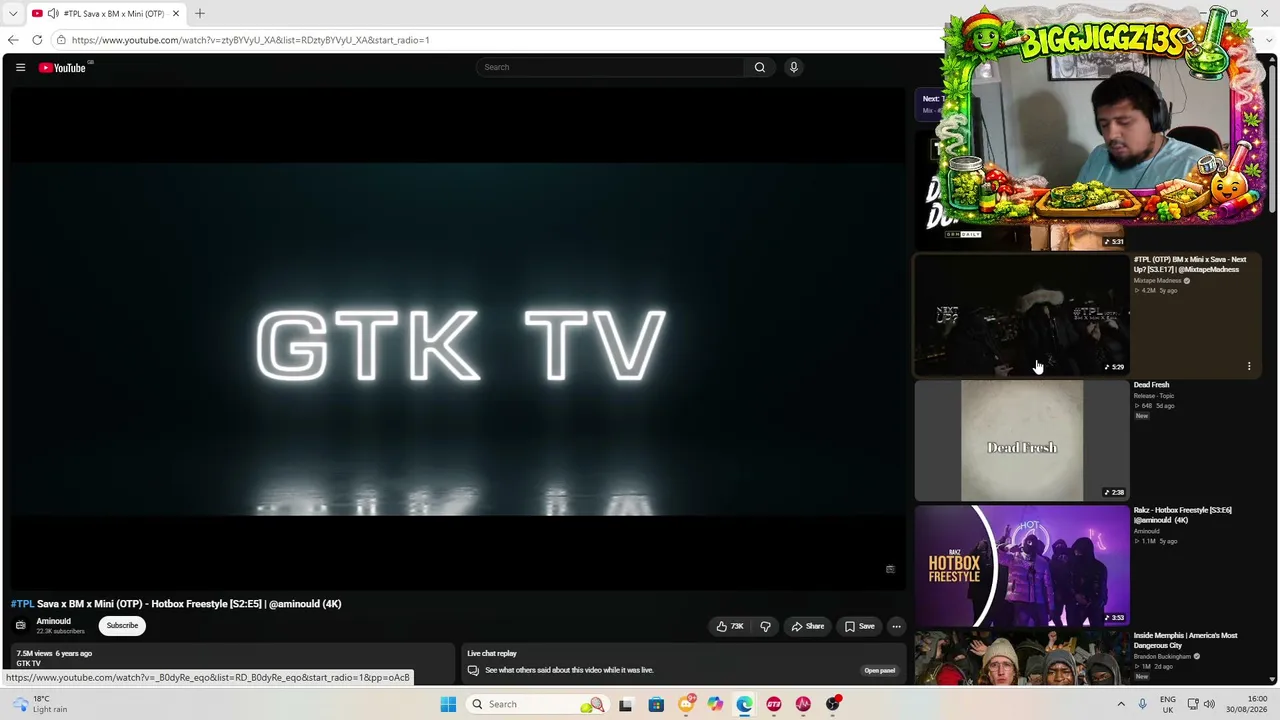This screenshot has width=1280, height=720.
Task: Open the network icon in the tray
Action: coord(1192,704)
